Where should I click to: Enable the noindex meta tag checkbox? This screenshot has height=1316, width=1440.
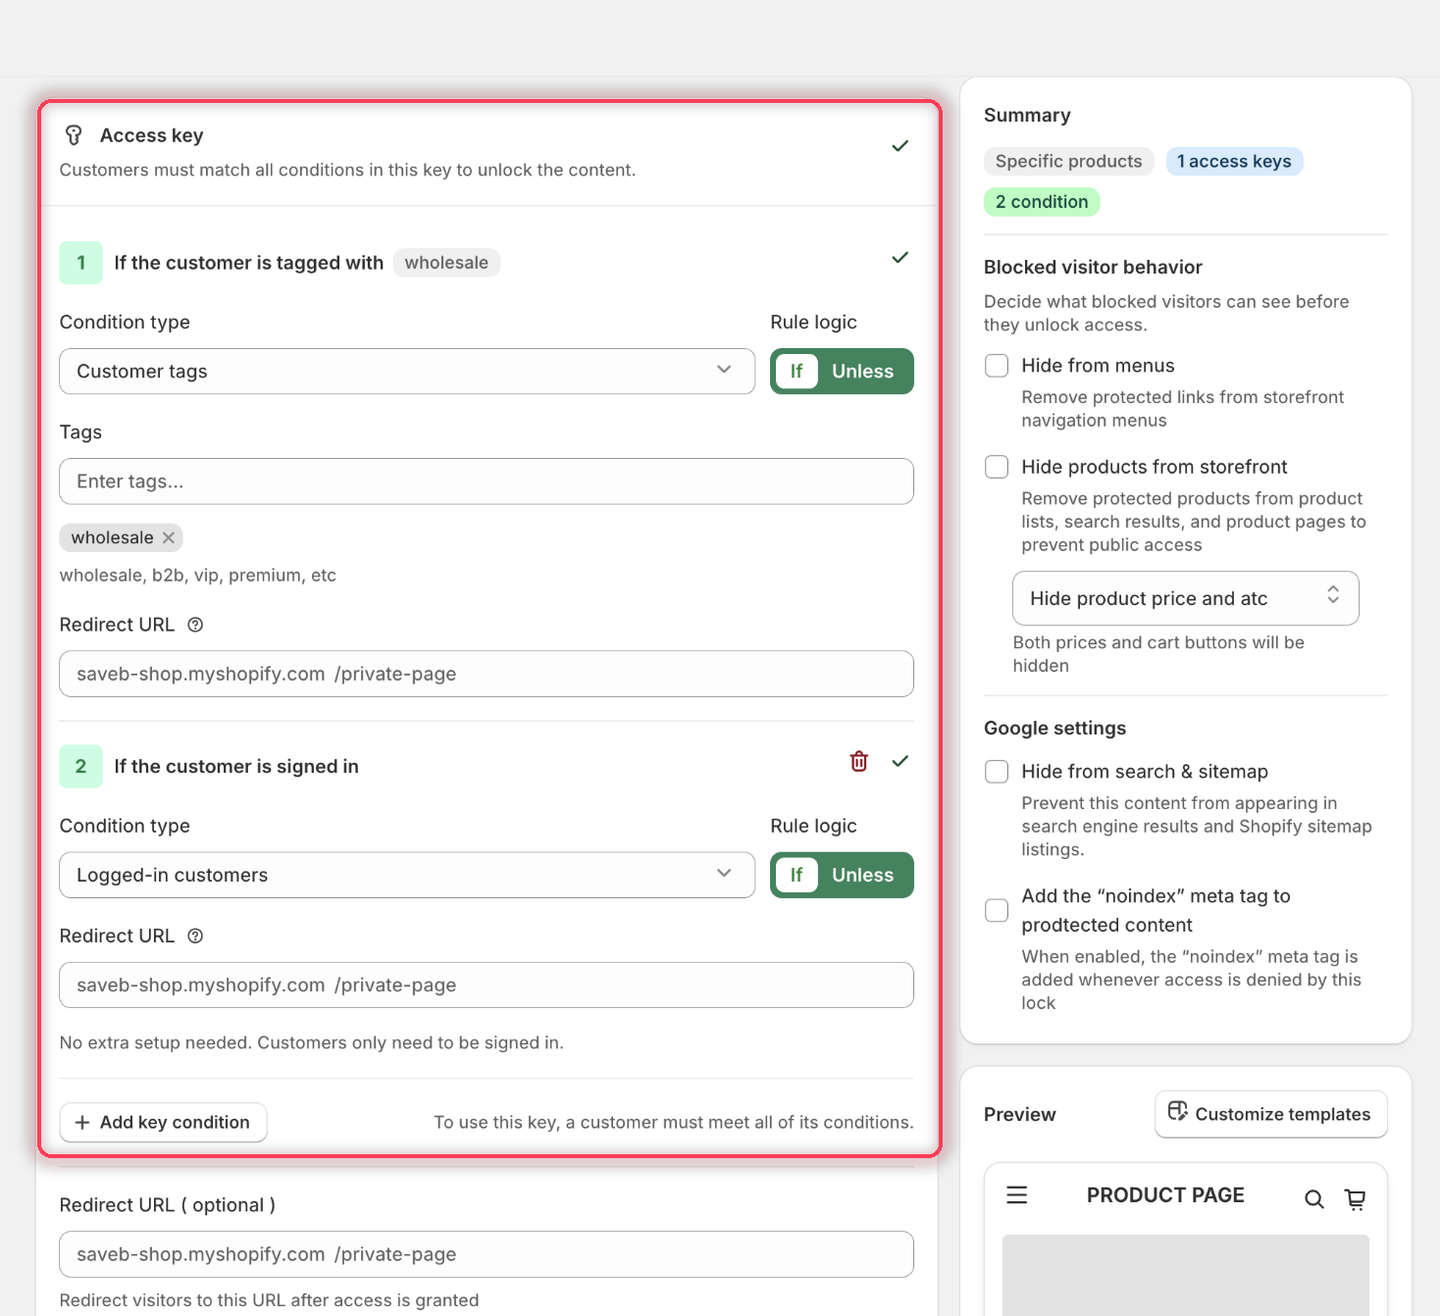click(997, 910)
